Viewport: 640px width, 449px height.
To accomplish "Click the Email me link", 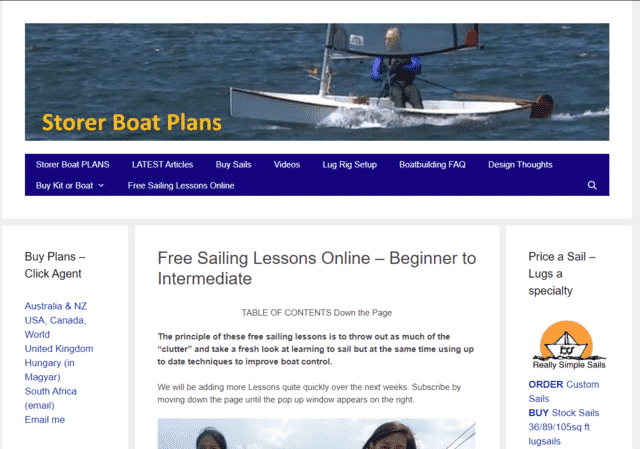I will (x=44, y=420).
